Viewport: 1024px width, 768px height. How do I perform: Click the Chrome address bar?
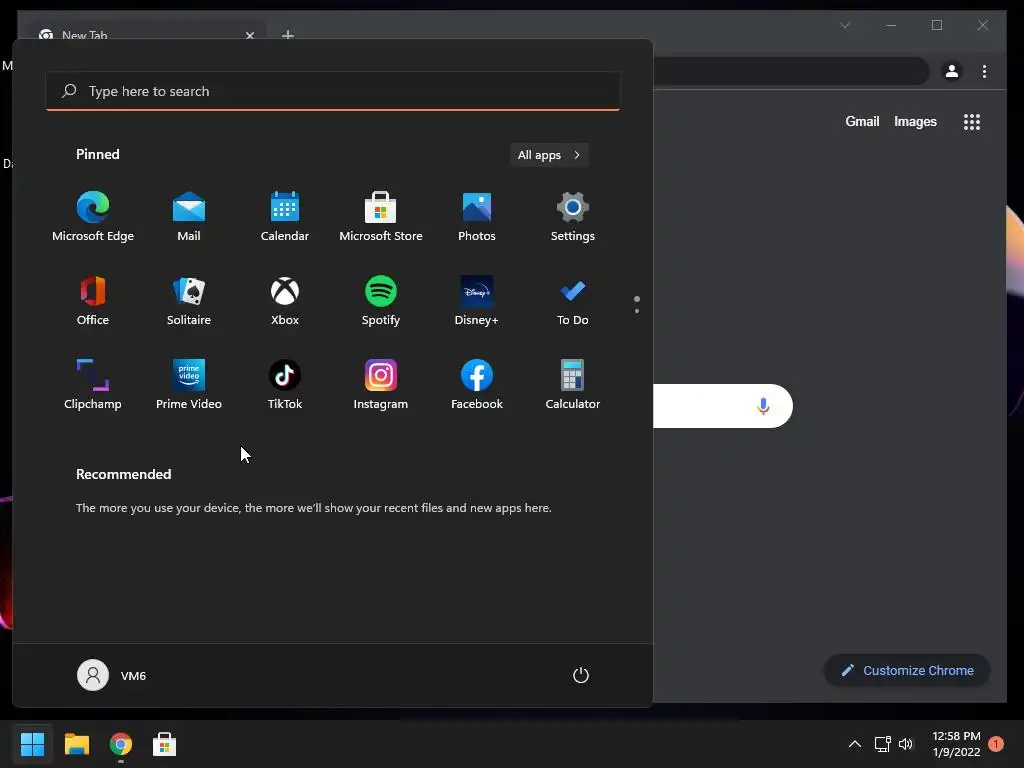click(790, 71)
